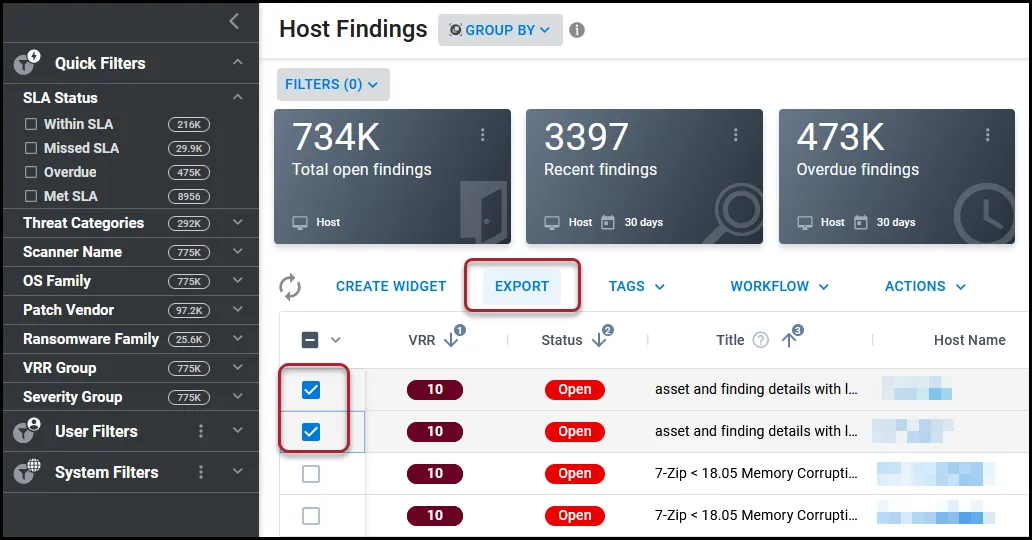Image resolution: width=1032 pixels, height=540 pixels.
Task: Collapse the SLA Status section
Action: 238,97
